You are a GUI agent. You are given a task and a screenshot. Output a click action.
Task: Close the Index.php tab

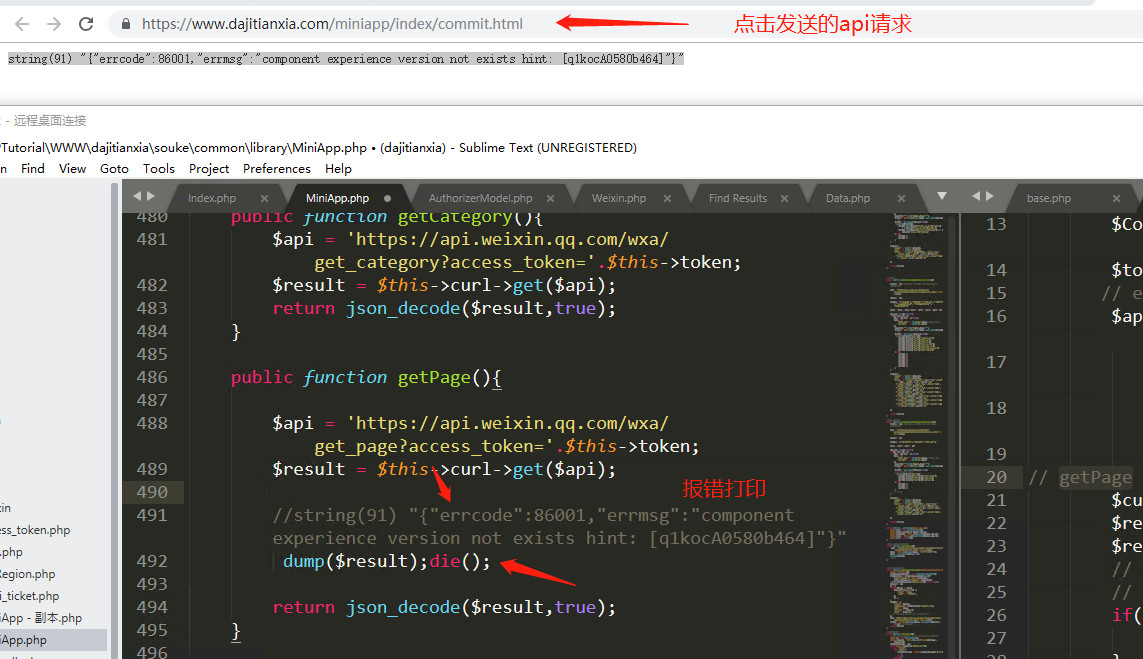click(265, 198)
